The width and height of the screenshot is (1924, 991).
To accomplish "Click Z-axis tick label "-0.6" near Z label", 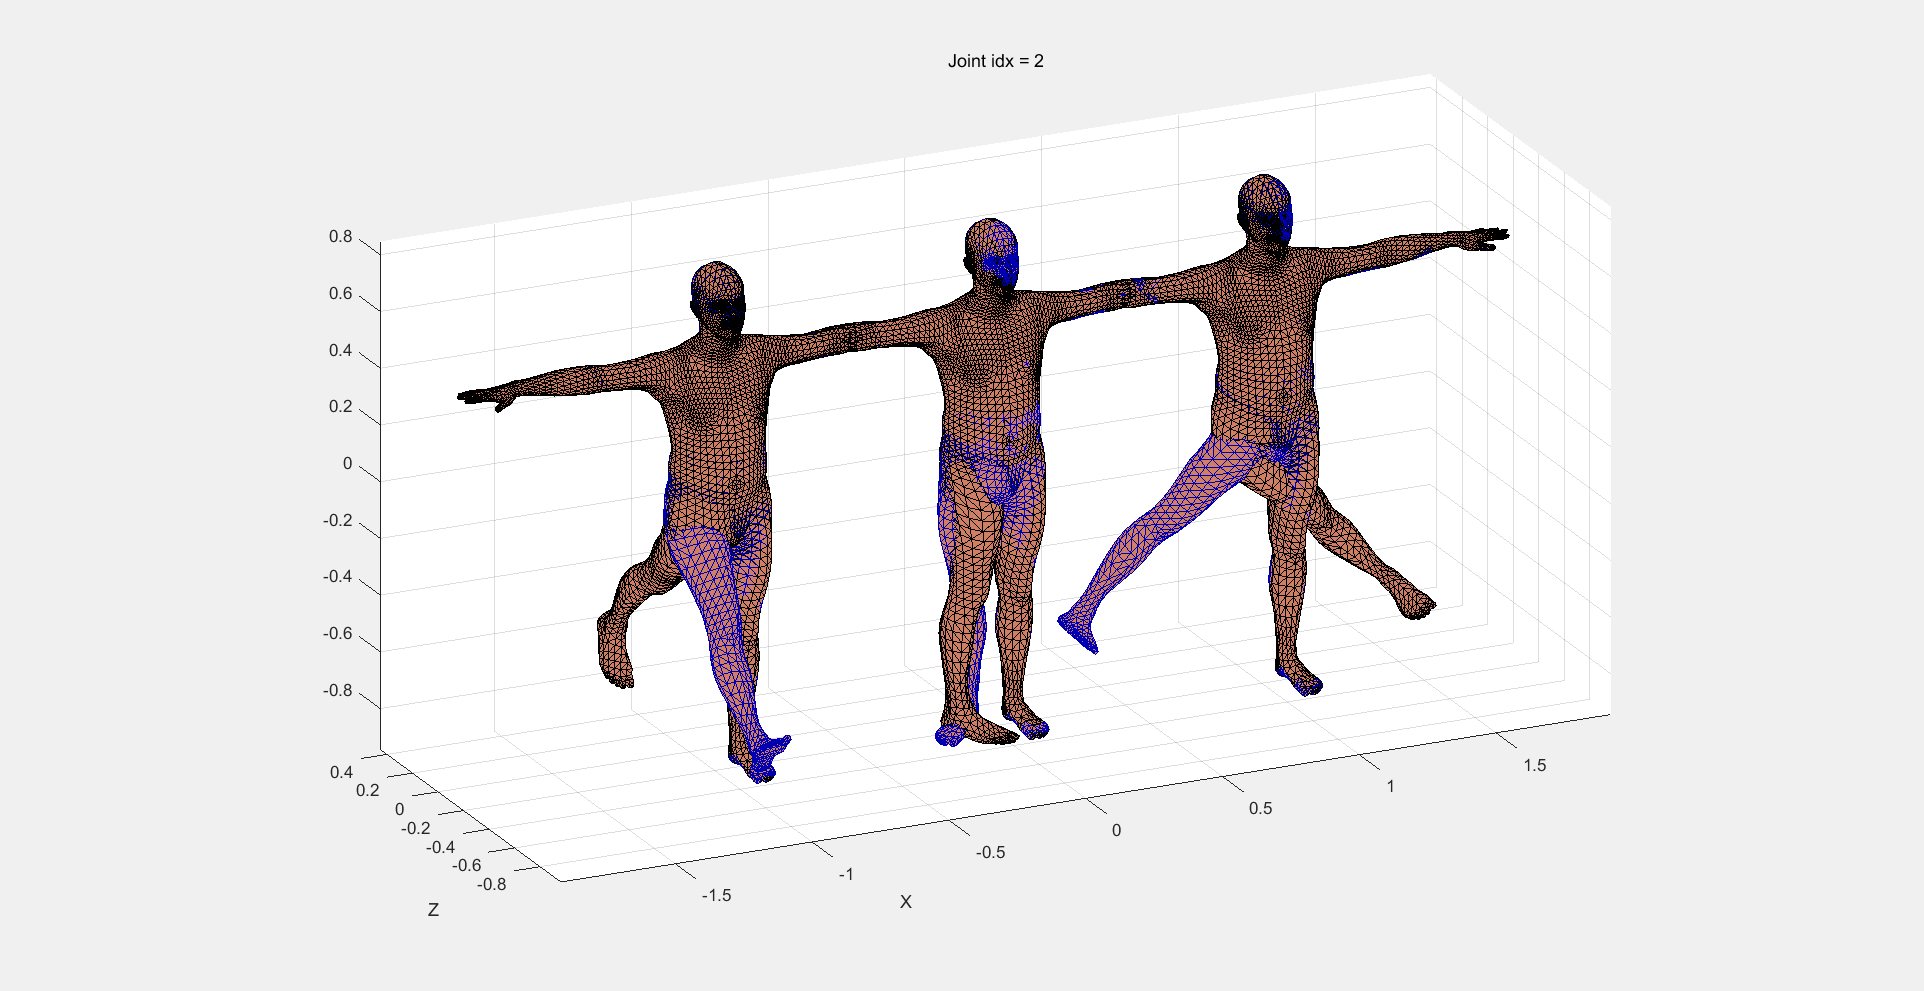I will pos(466,865).
